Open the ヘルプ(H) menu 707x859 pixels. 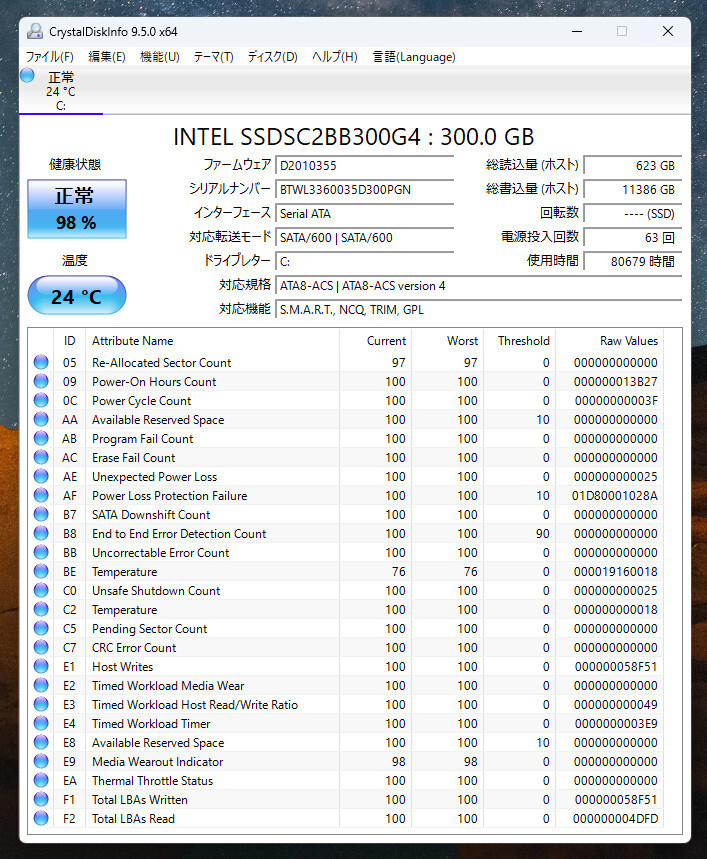(335, 56)
